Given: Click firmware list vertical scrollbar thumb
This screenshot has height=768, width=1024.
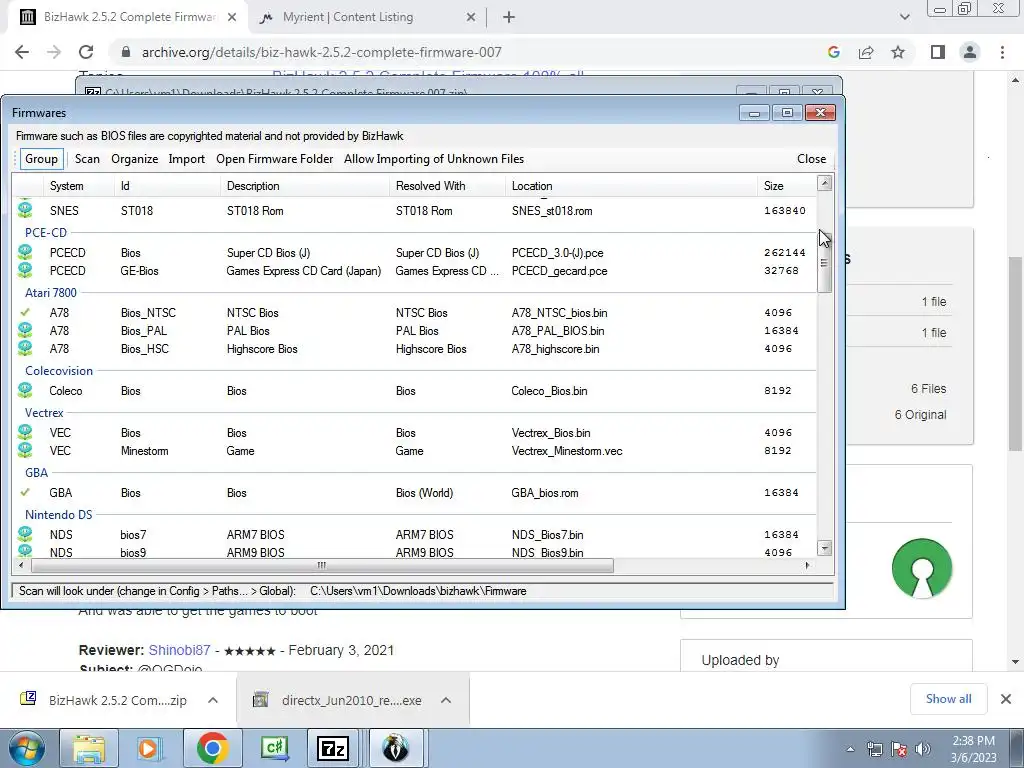Looking at the screenshot, I should click(x=824, y=261).
